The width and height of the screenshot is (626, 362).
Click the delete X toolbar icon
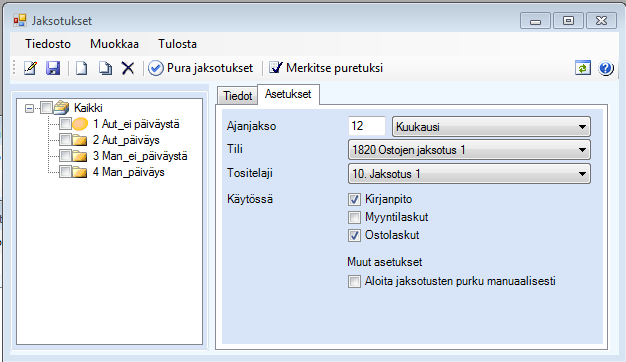pyautogui.click(x=128, y=68)
